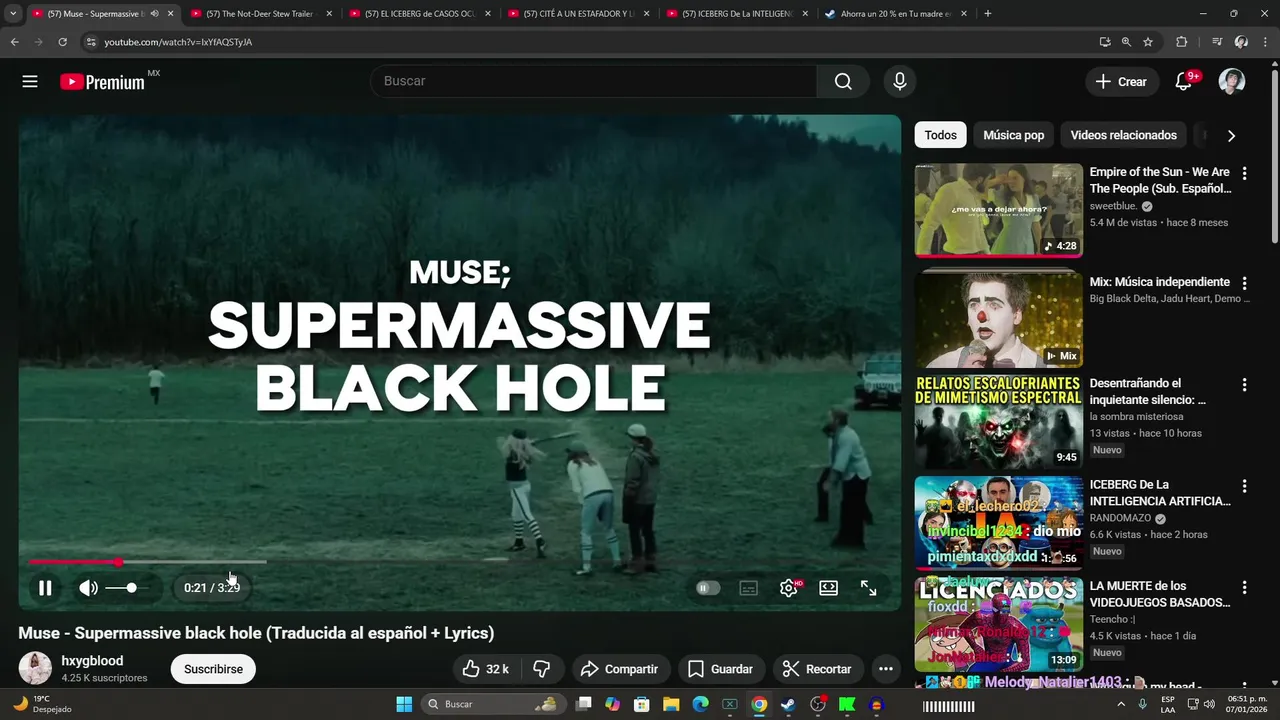The height and width of the screenshot is (720, 1280).
Task: Close the Not-Deer Stew Trailer tab
Action: tap(329, 14)
